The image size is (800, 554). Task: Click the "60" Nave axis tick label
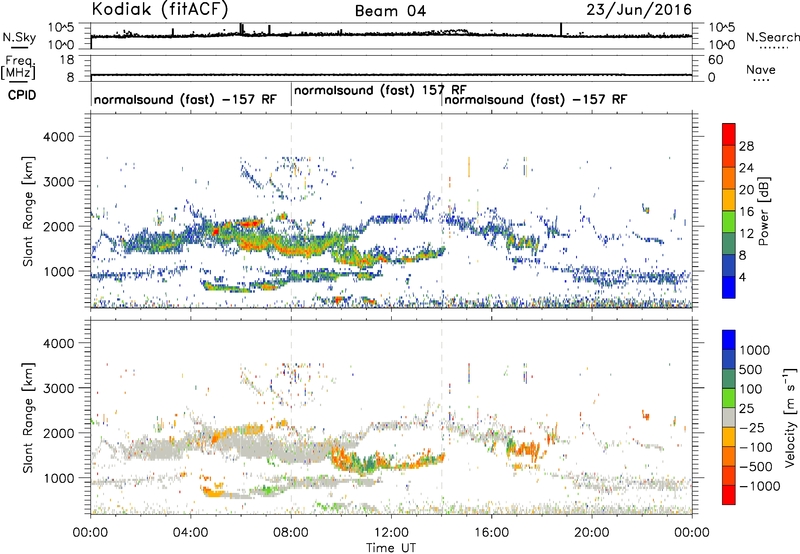coord(715,60)
